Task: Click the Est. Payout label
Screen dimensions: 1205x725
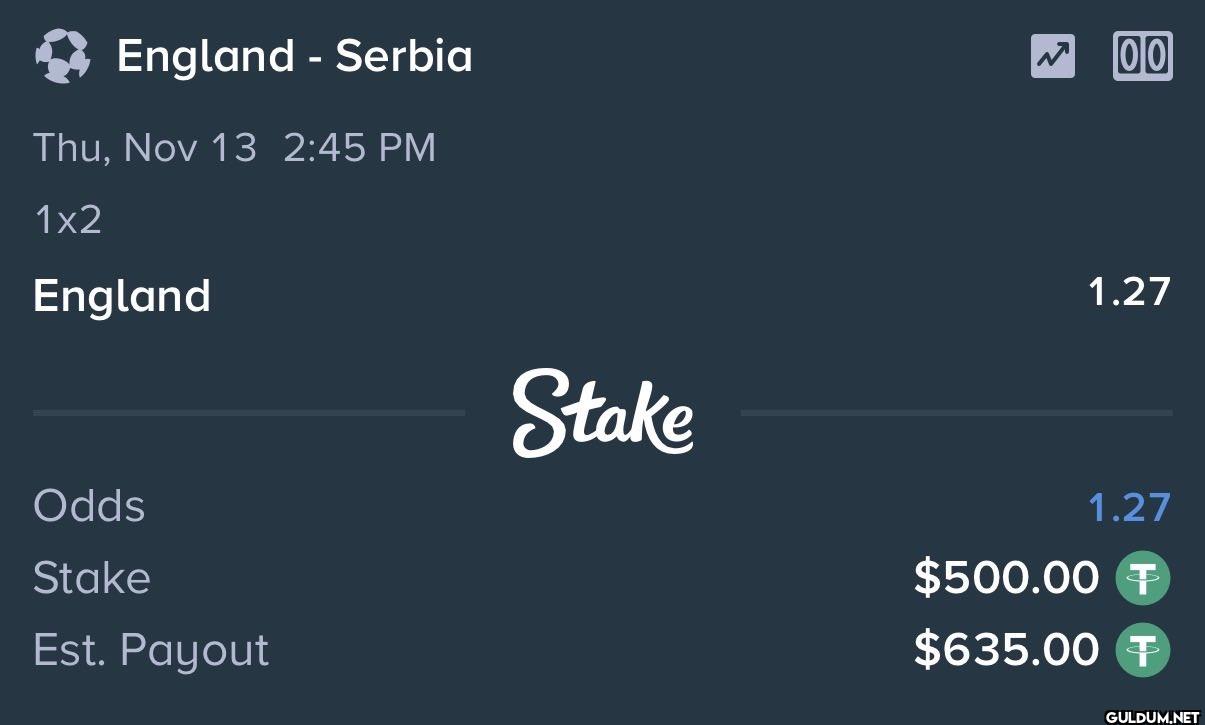Action: pos(151,651)
